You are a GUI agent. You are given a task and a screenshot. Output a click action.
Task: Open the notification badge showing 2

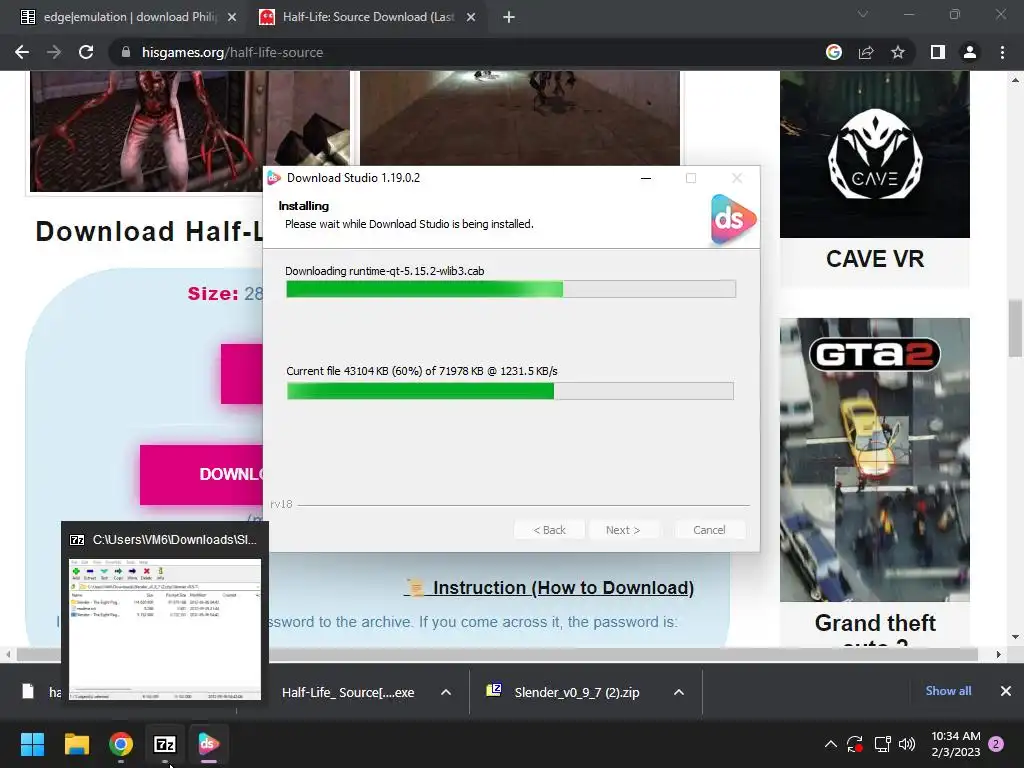[996, 744]
